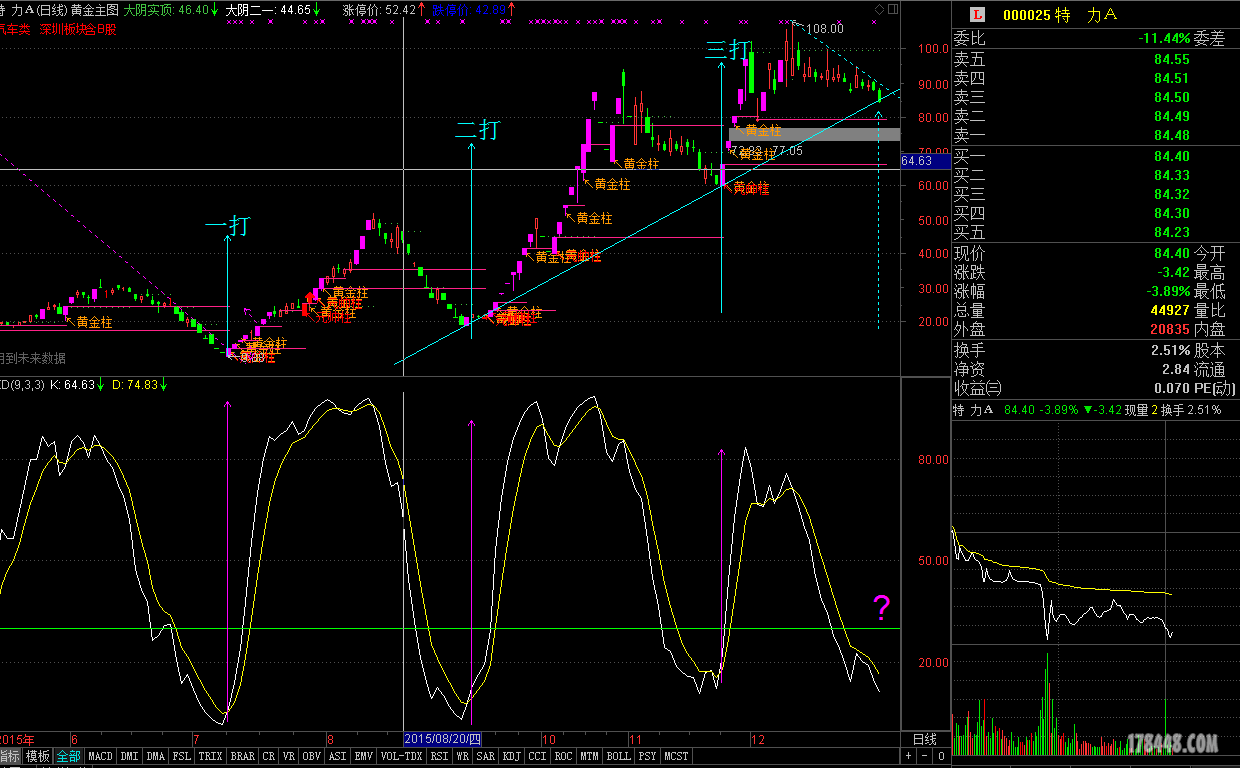This screenshot has height=768, width=1240.
Task: Toggle the side panel layout icon
Action: click(893, 9)
